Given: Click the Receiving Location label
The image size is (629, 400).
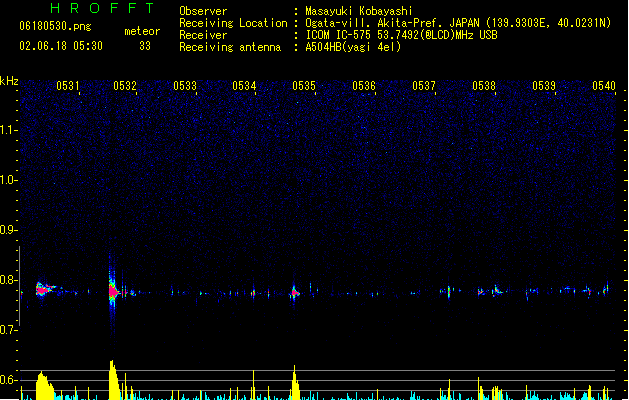Looking at the screenshot, I should (233, 23).
